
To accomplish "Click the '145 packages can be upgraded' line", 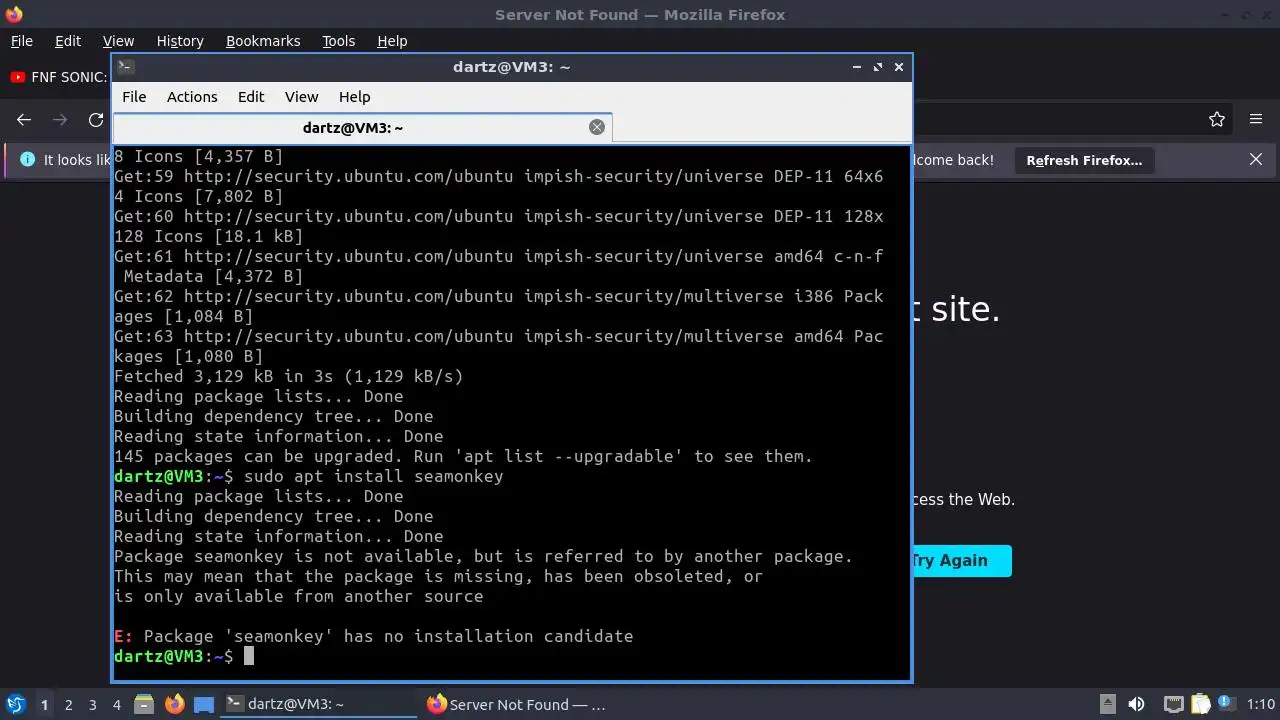I will [463, 456].
